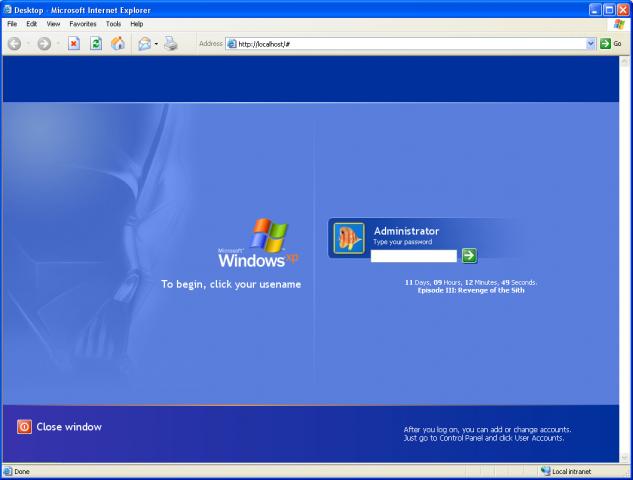Click the Close window text link

(69, 427)
